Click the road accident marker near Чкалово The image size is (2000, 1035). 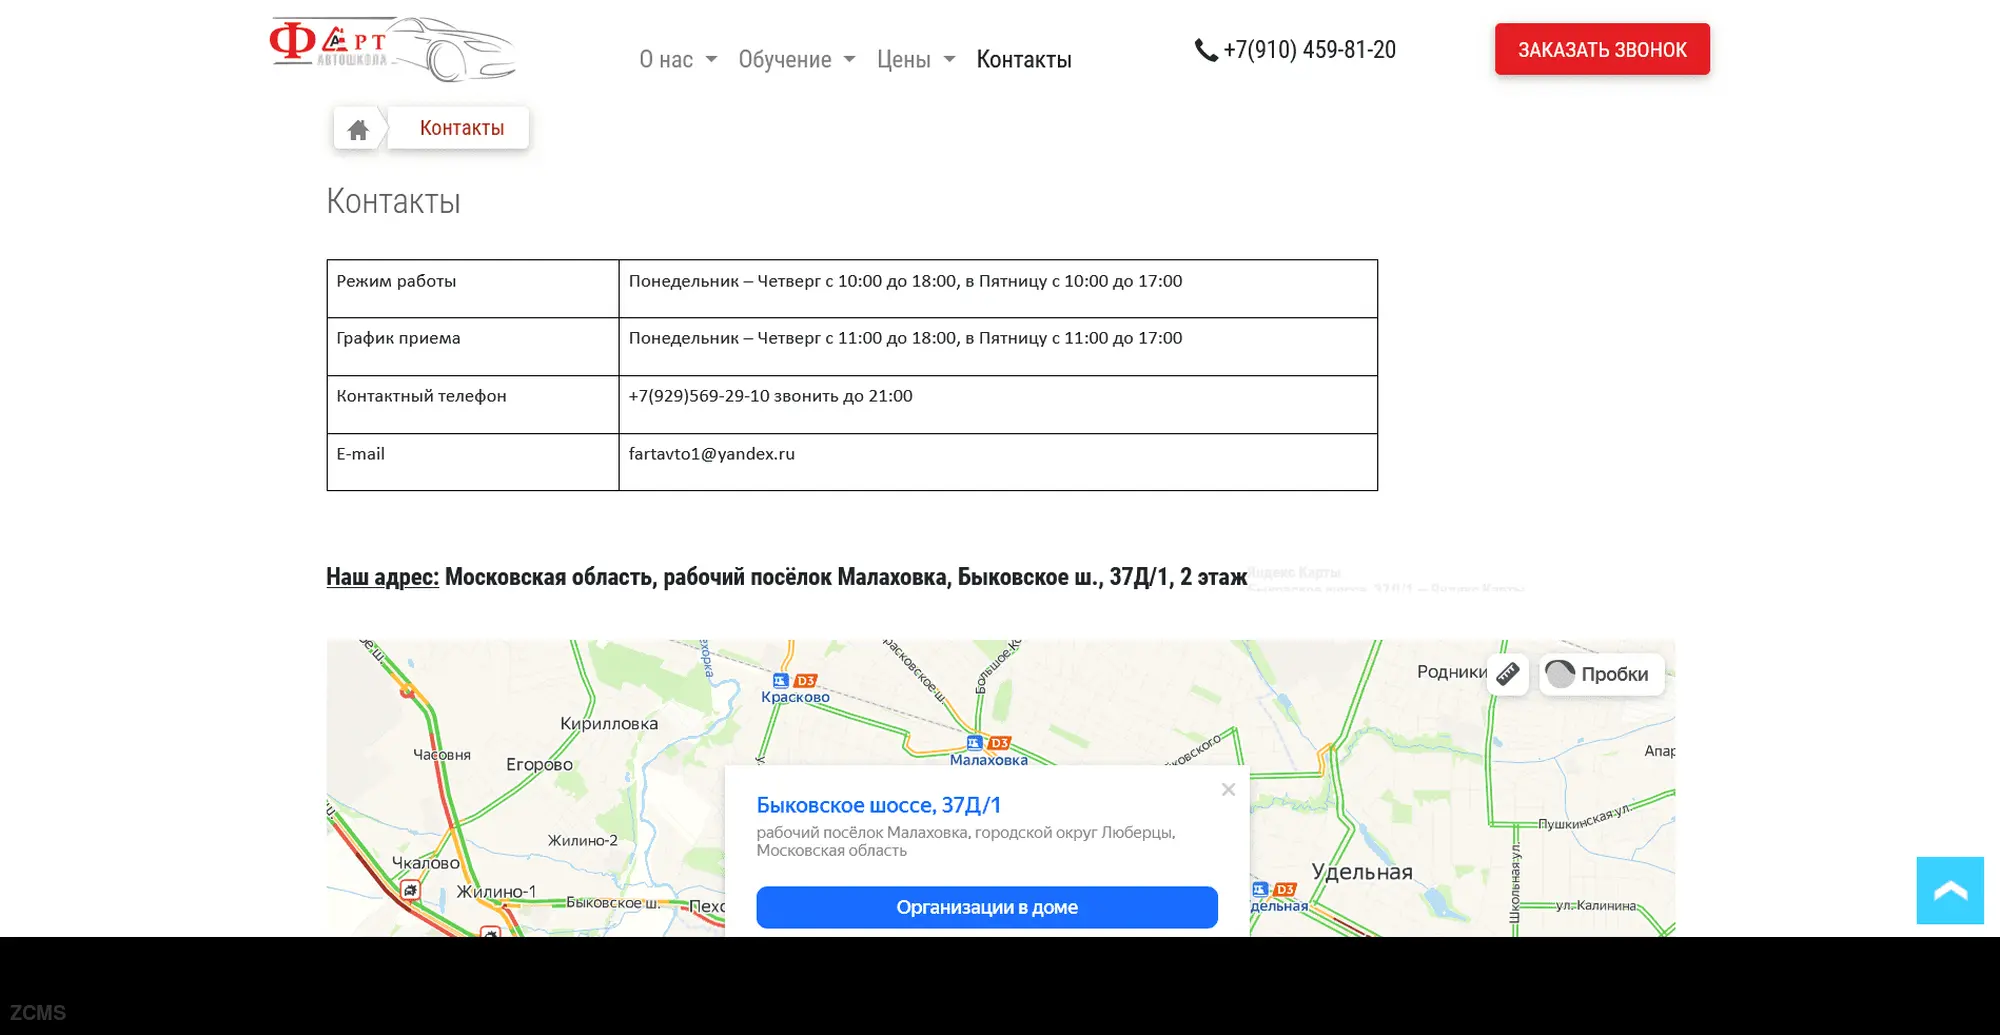pos(410,889)
